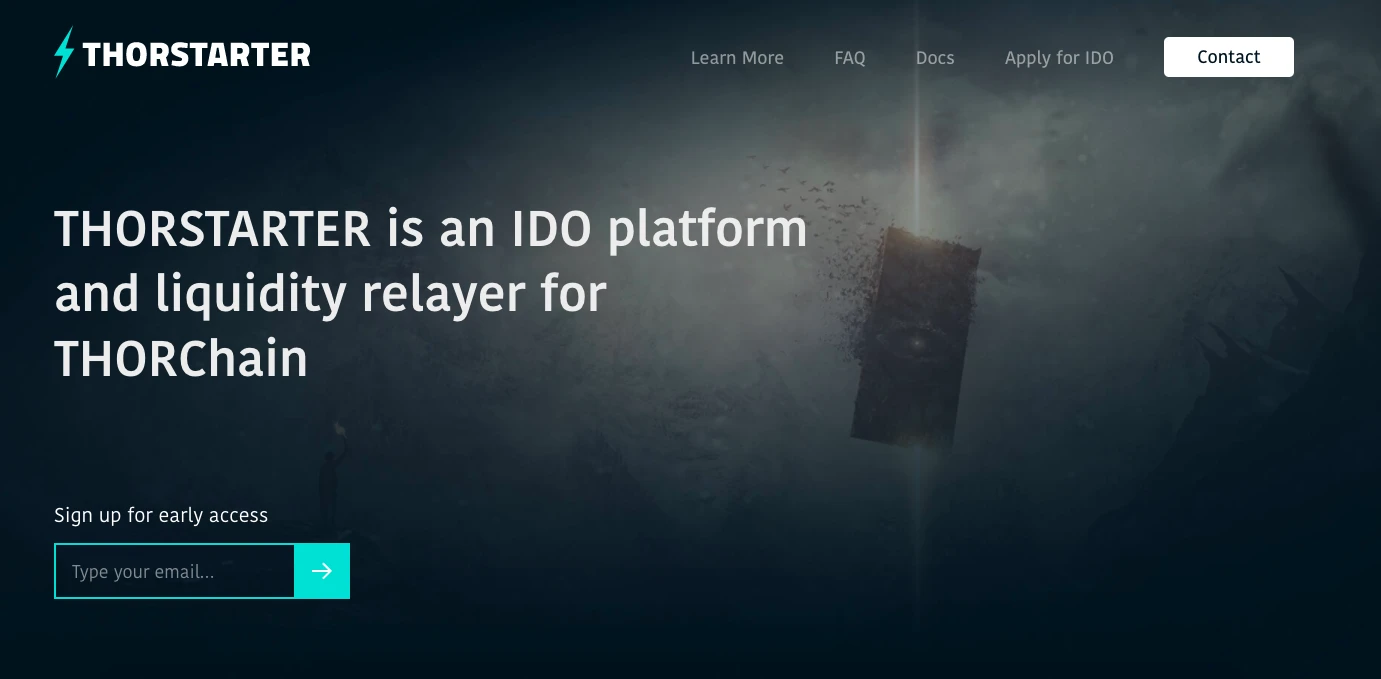Click the headline 'THORSTARTER is an IDO platform'
The height and width of the screenshot is (679, 1381).
[x=431, y=228]
